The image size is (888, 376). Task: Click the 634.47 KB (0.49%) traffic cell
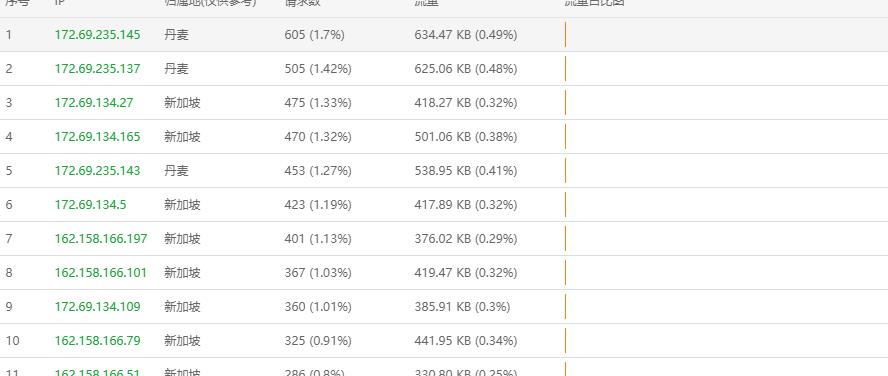pos(466,35)
